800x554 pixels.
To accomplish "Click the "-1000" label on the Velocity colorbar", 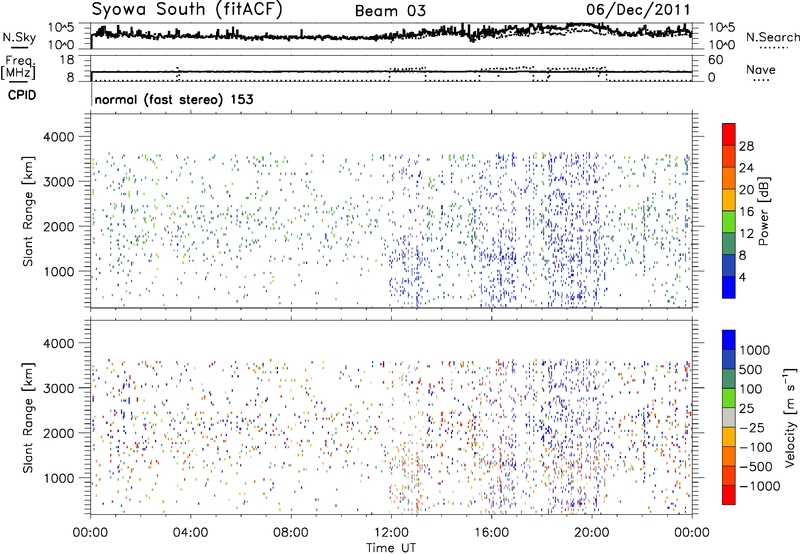I will click(760, 486).
